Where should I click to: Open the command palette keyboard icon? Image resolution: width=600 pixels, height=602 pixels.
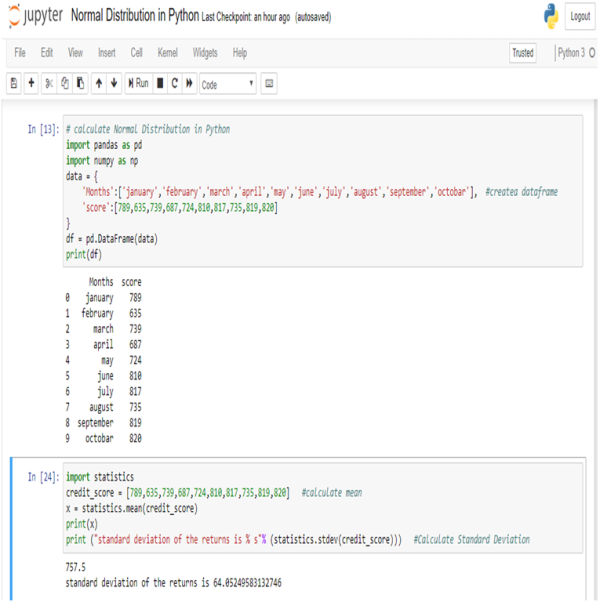tap(268, 85)
